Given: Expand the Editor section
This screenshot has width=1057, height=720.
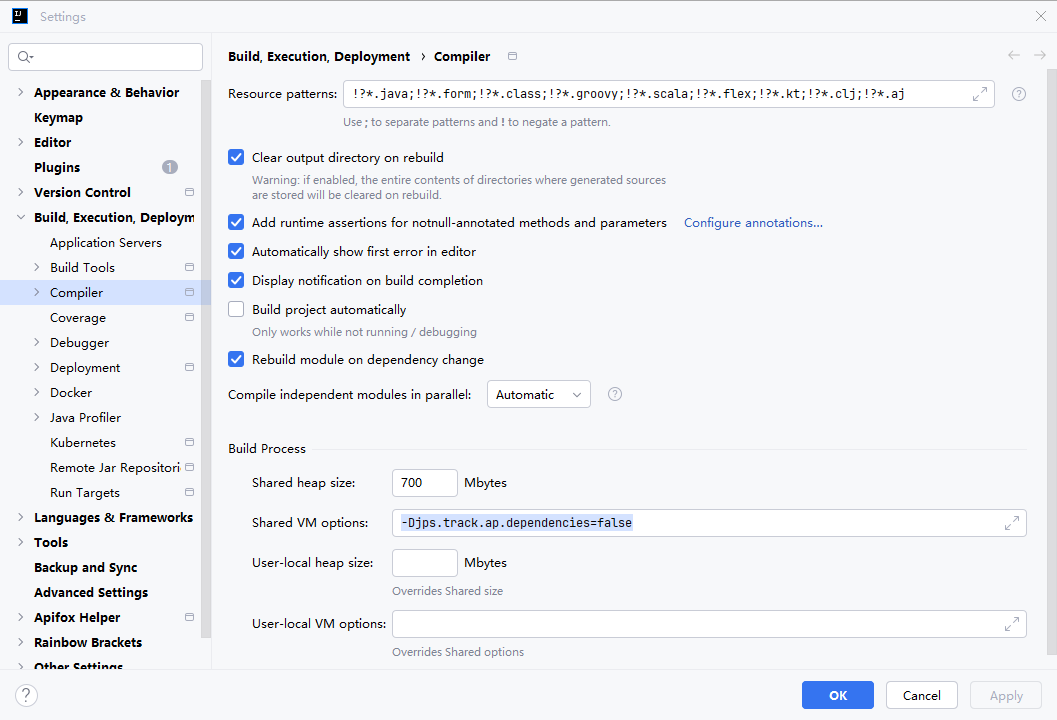Looking at the screenshot, I should pos(20,142).
